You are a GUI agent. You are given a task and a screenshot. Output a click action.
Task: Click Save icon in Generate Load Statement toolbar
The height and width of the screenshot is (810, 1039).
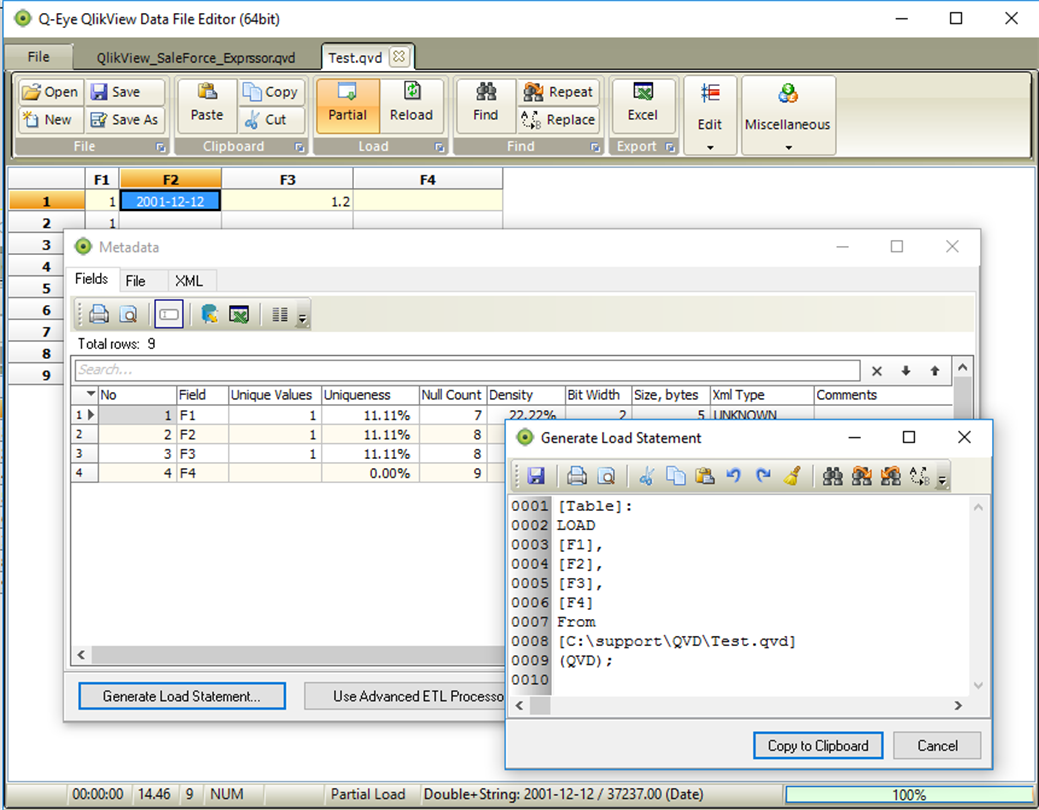535,476
